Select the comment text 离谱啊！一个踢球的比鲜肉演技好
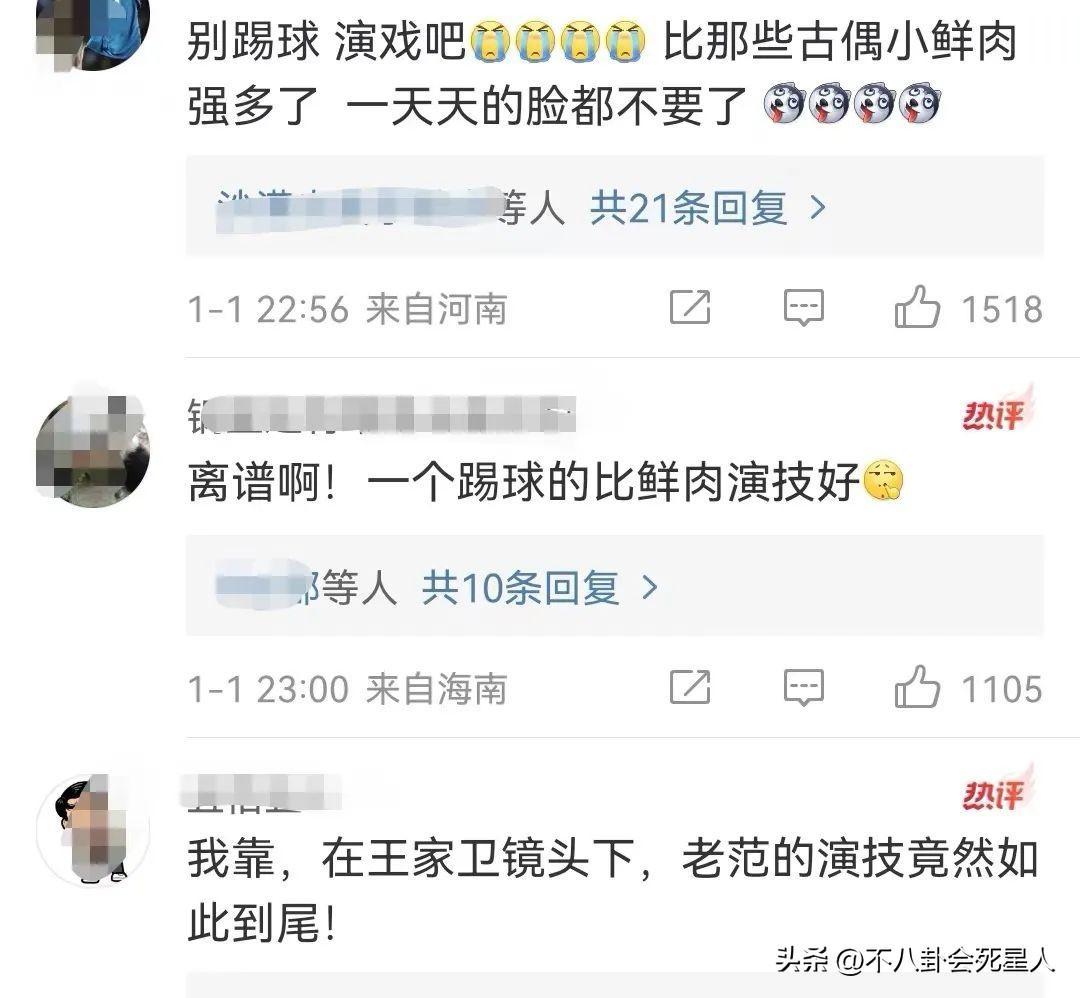This screenshot has width=1080, height=998. point(545,481)
